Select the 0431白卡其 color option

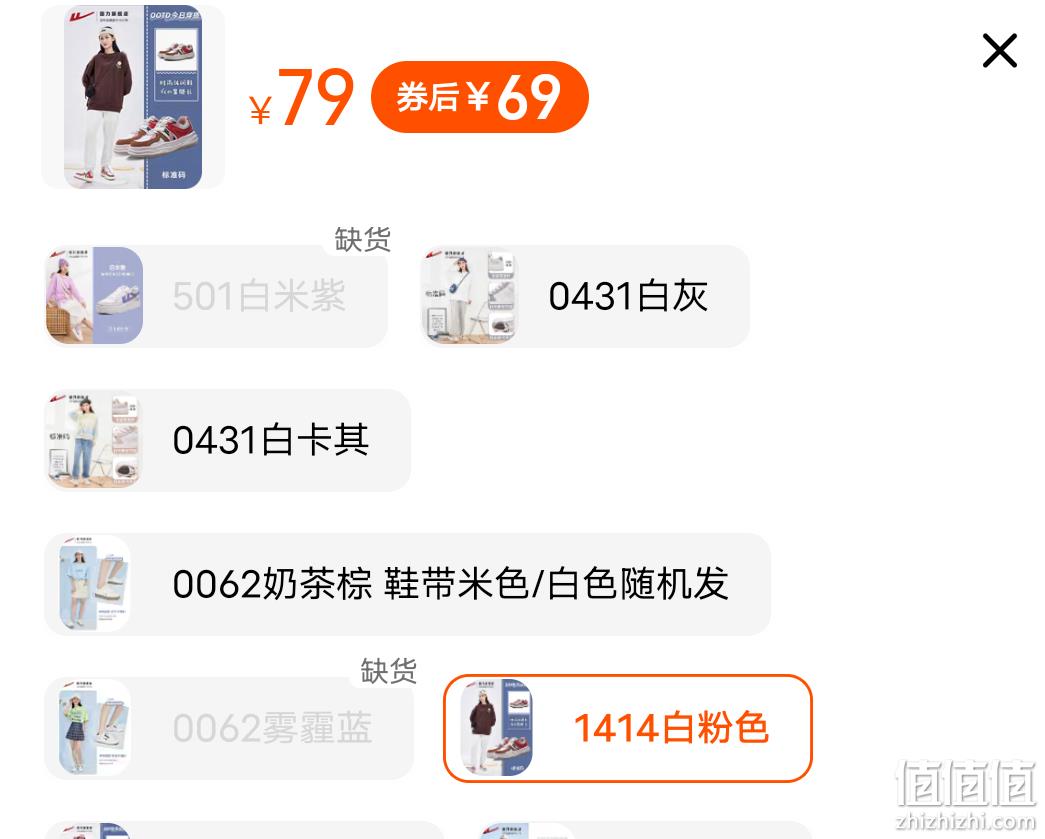[227, 440]
